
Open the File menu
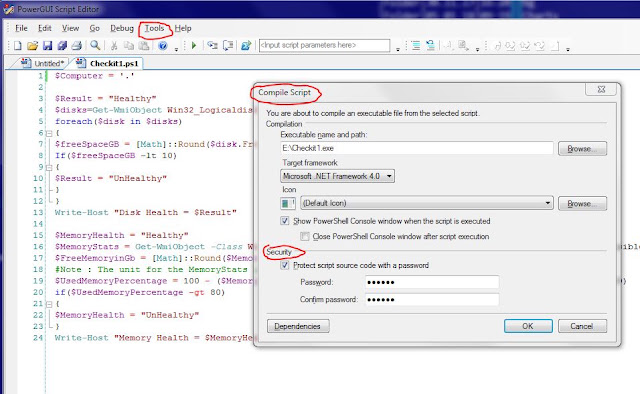[x=21, y=28]
